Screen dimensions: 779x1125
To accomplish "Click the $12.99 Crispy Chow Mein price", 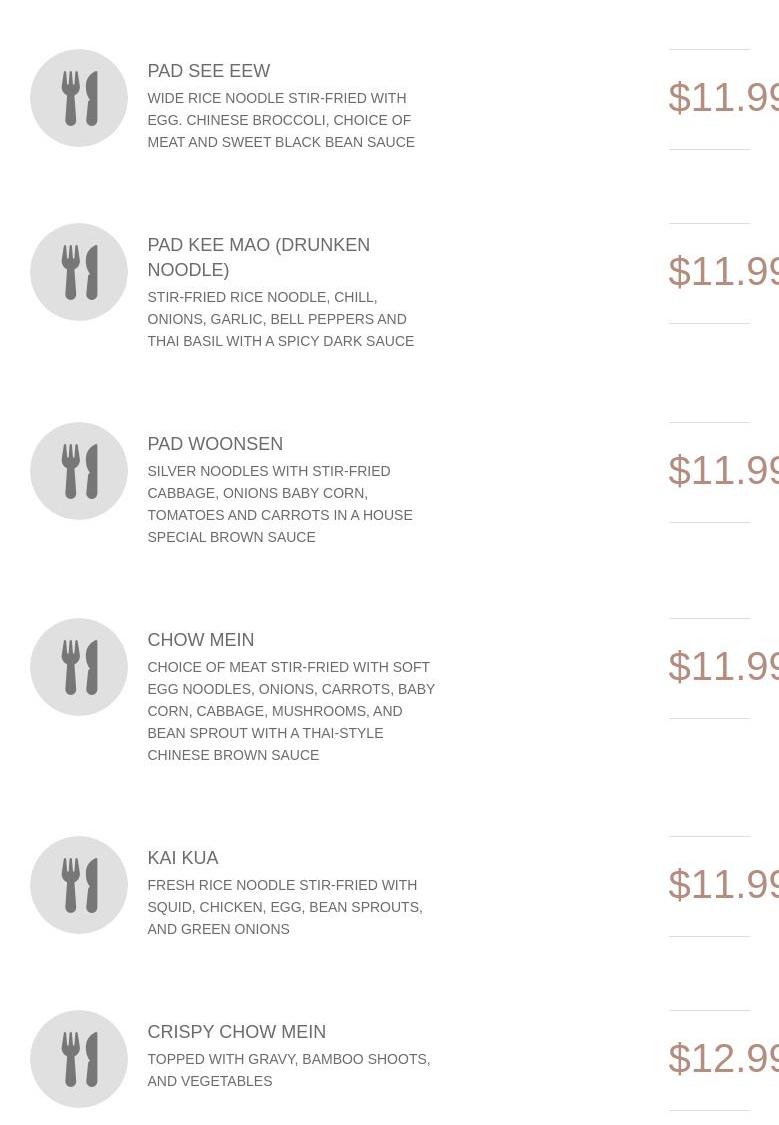I will point(723,1059).
